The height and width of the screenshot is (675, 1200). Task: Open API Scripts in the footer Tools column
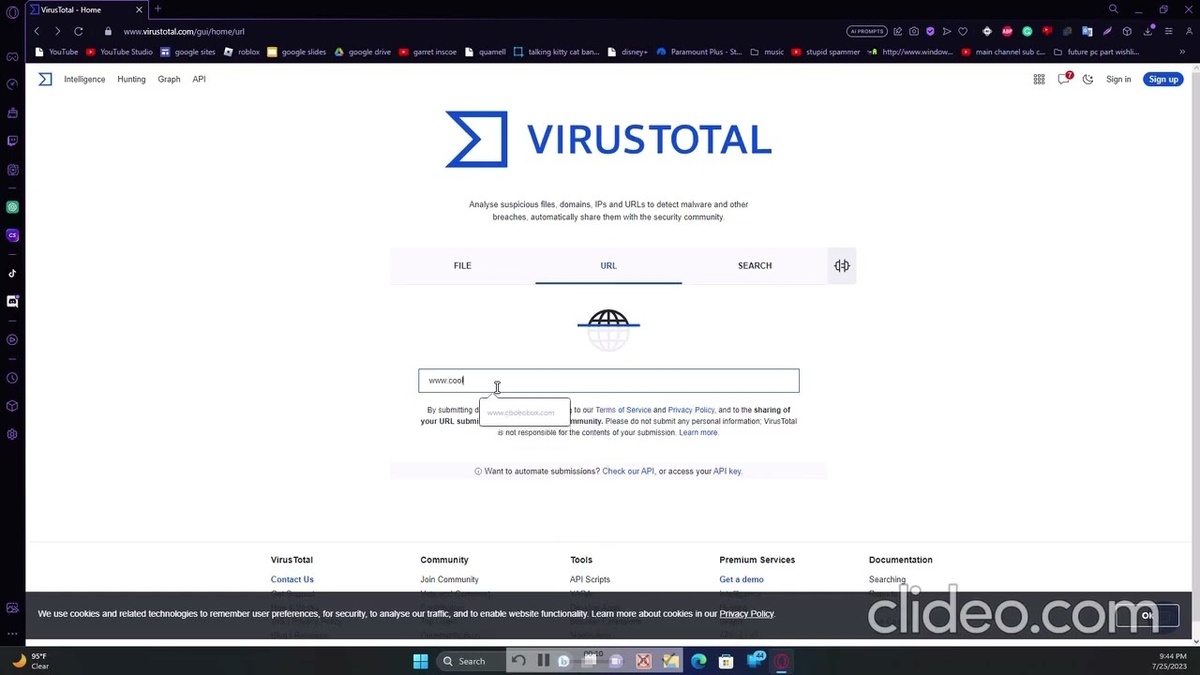(590, 579)
